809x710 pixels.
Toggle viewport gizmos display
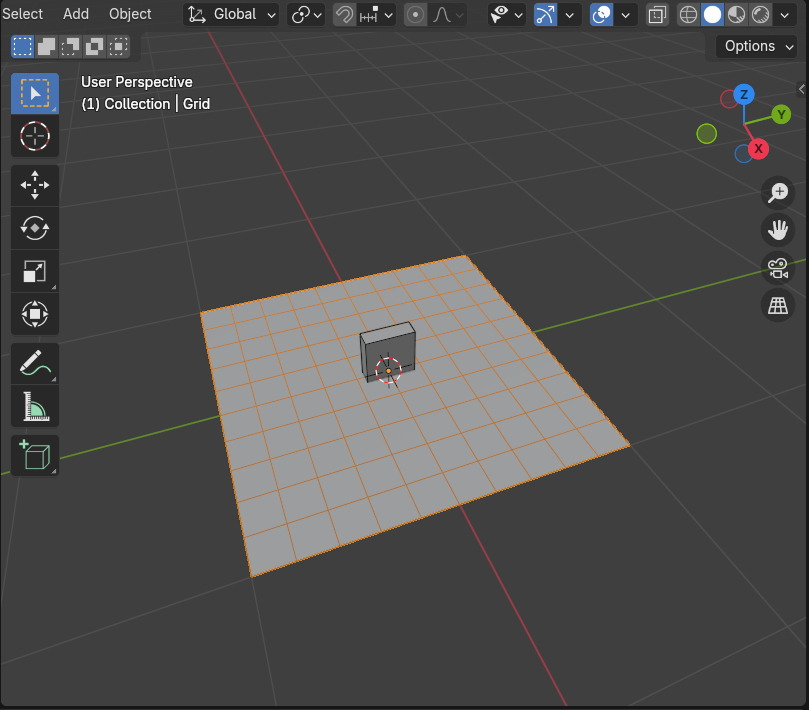(545, 15)
